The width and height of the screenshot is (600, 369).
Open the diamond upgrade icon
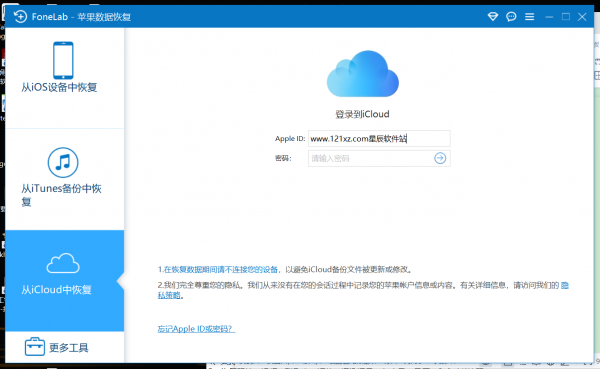pos(493,16)
